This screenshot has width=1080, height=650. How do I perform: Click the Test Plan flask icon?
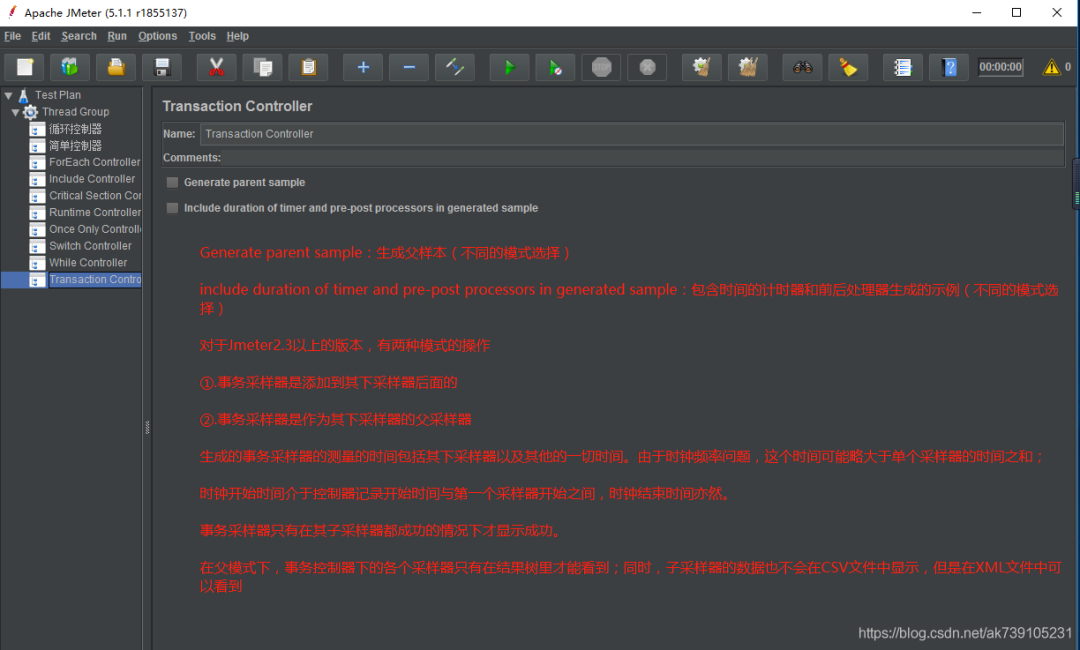23,95
